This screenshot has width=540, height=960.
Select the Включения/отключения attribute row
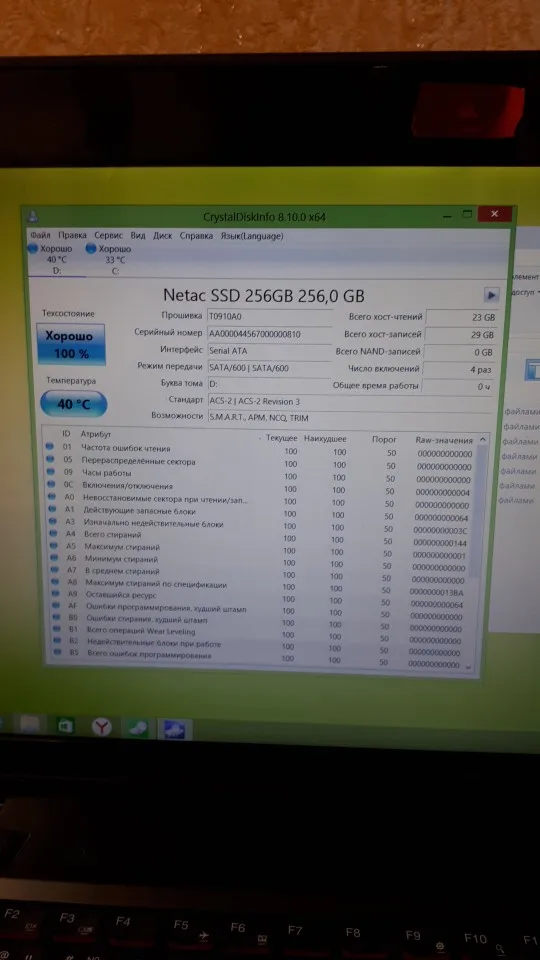260,488
